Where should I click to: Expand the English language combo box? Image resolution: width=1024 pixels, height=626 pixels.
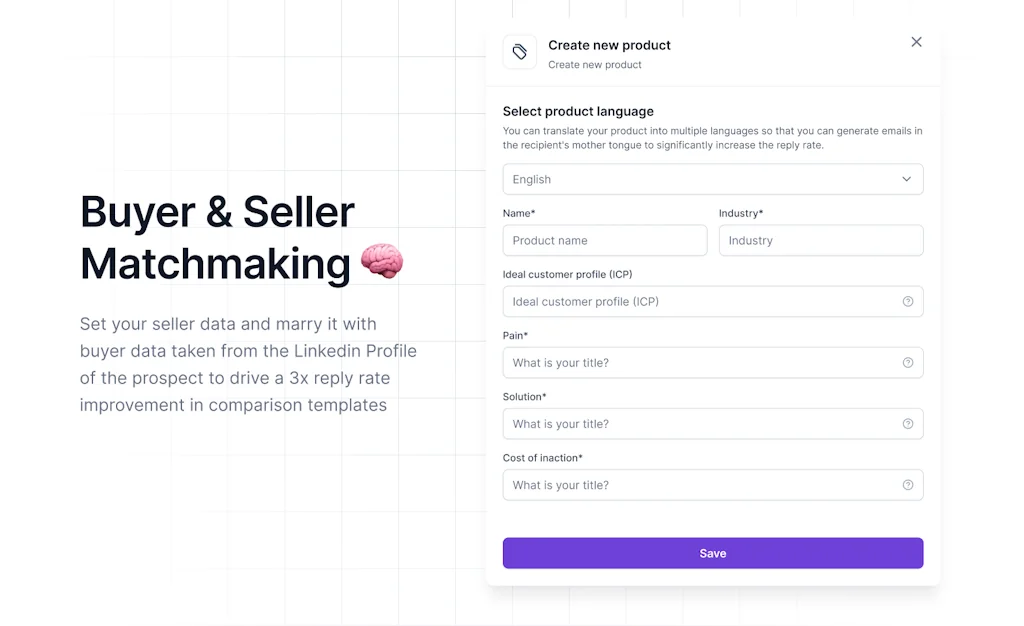click(712, 179)
